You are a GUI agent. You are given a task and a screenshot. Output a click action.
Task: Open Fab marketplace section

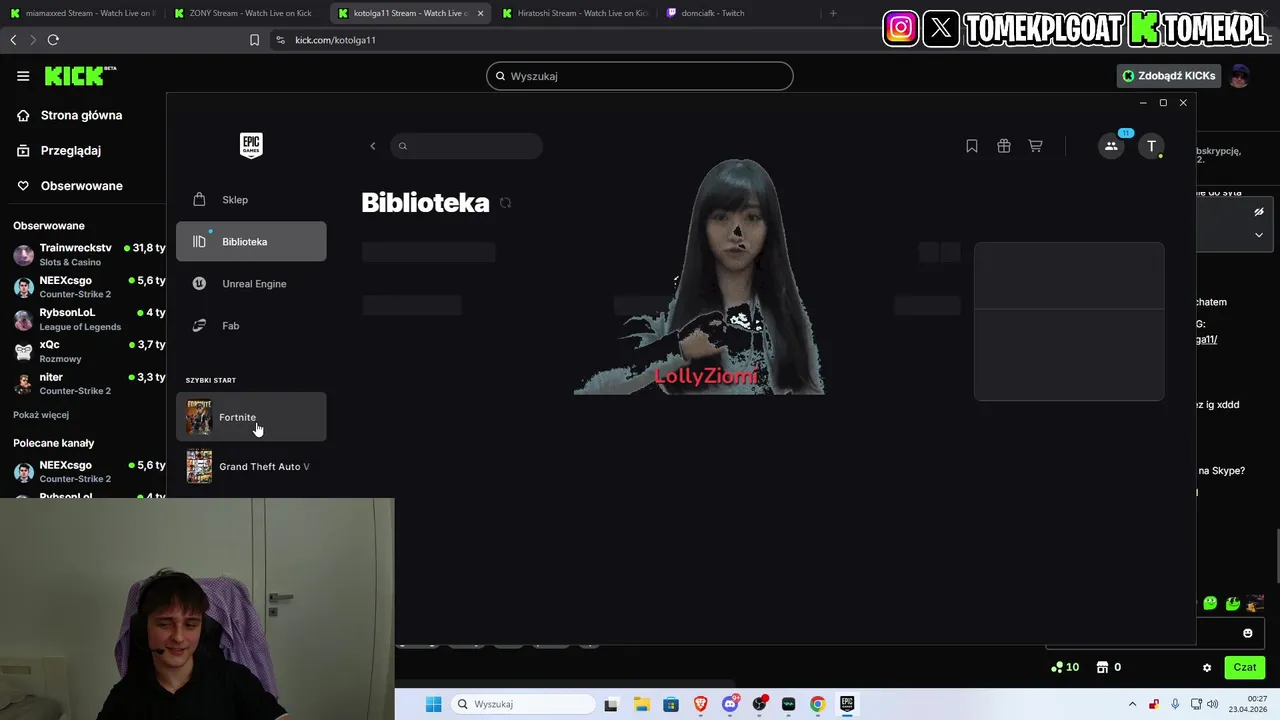pyautogui.click(x=251, y=325)
